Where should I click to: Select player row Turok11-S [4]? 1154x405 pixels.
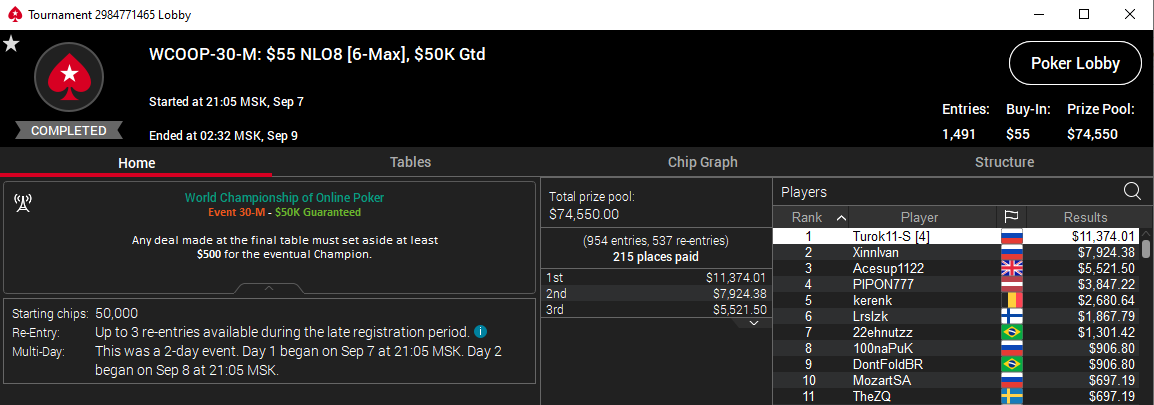pyautogui.click(x=957, y=236)
